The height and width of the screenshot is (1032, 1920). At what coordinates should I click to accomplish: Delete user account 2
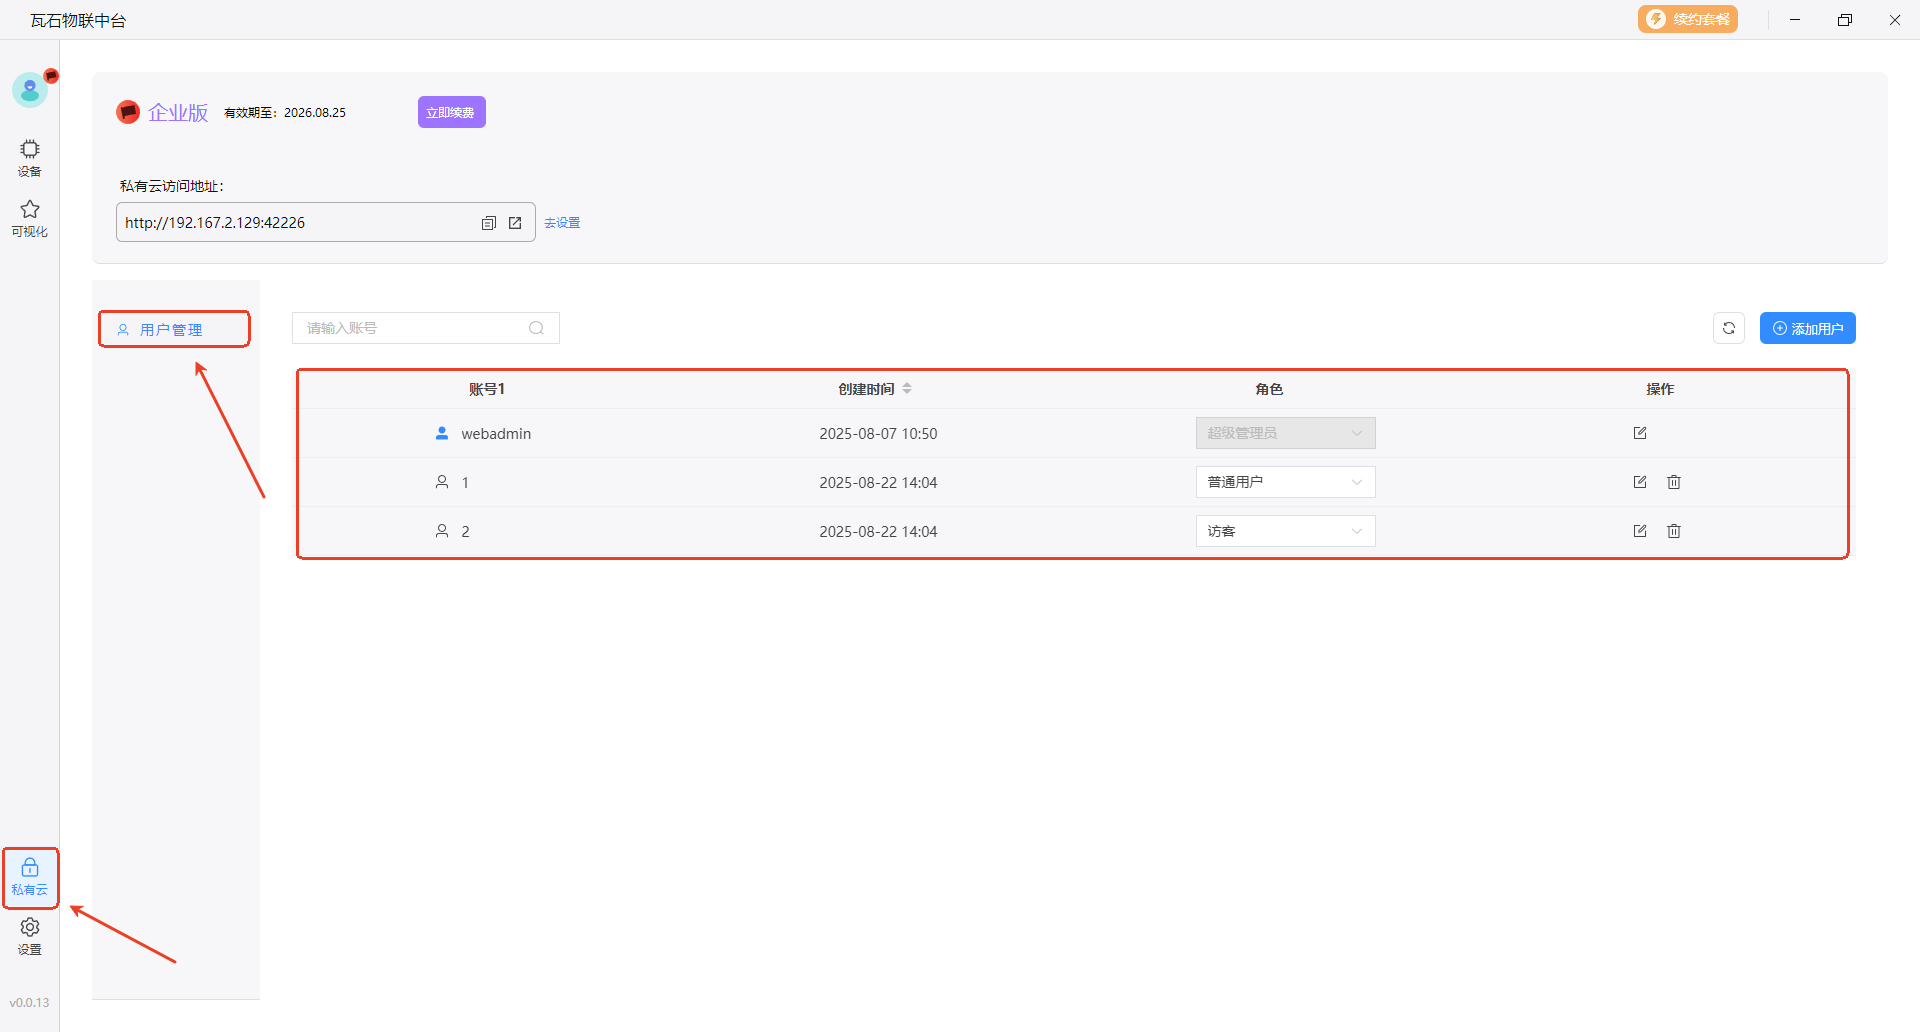[1674, 531]
